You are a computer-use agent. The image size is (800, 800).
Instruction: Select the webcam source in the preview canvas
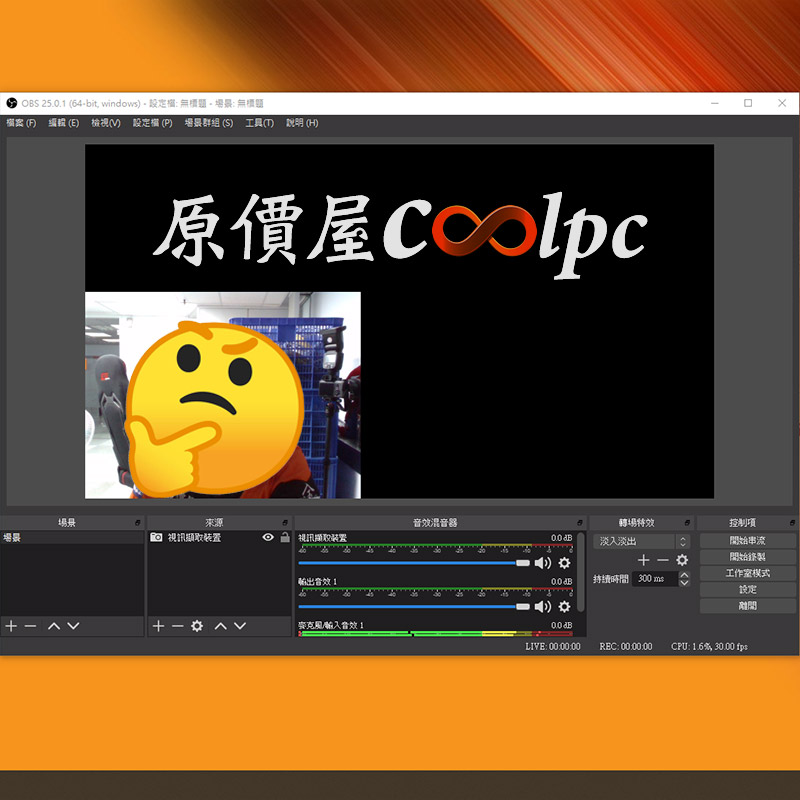223,395
